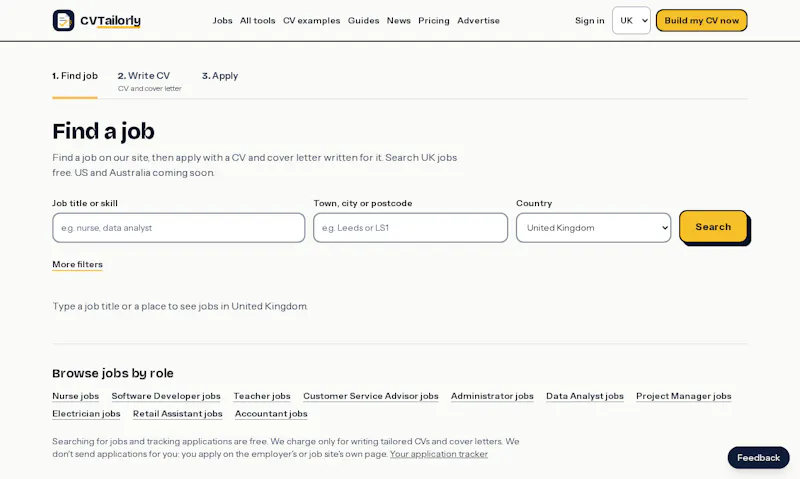Open Accountant jobs link
Viewport: 800px width, 479px height.
tap(271, 414)
